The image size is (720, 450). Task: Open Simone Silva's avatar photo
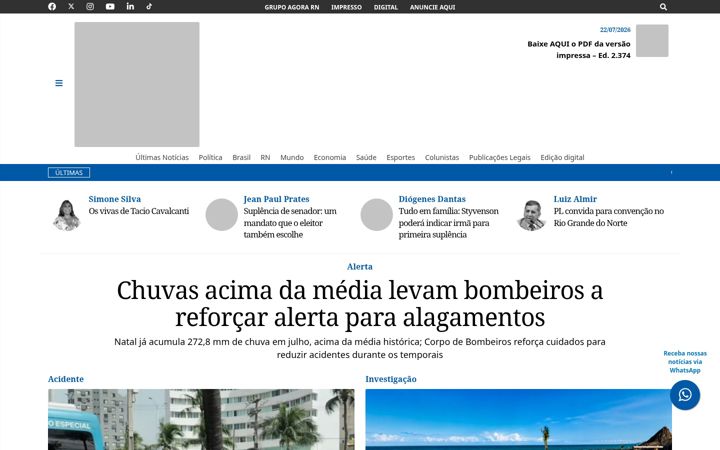(67, 214)
